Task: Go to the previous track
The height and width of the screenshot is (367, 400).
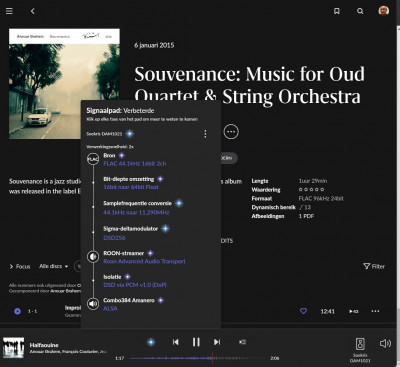Action: point(176,342)
